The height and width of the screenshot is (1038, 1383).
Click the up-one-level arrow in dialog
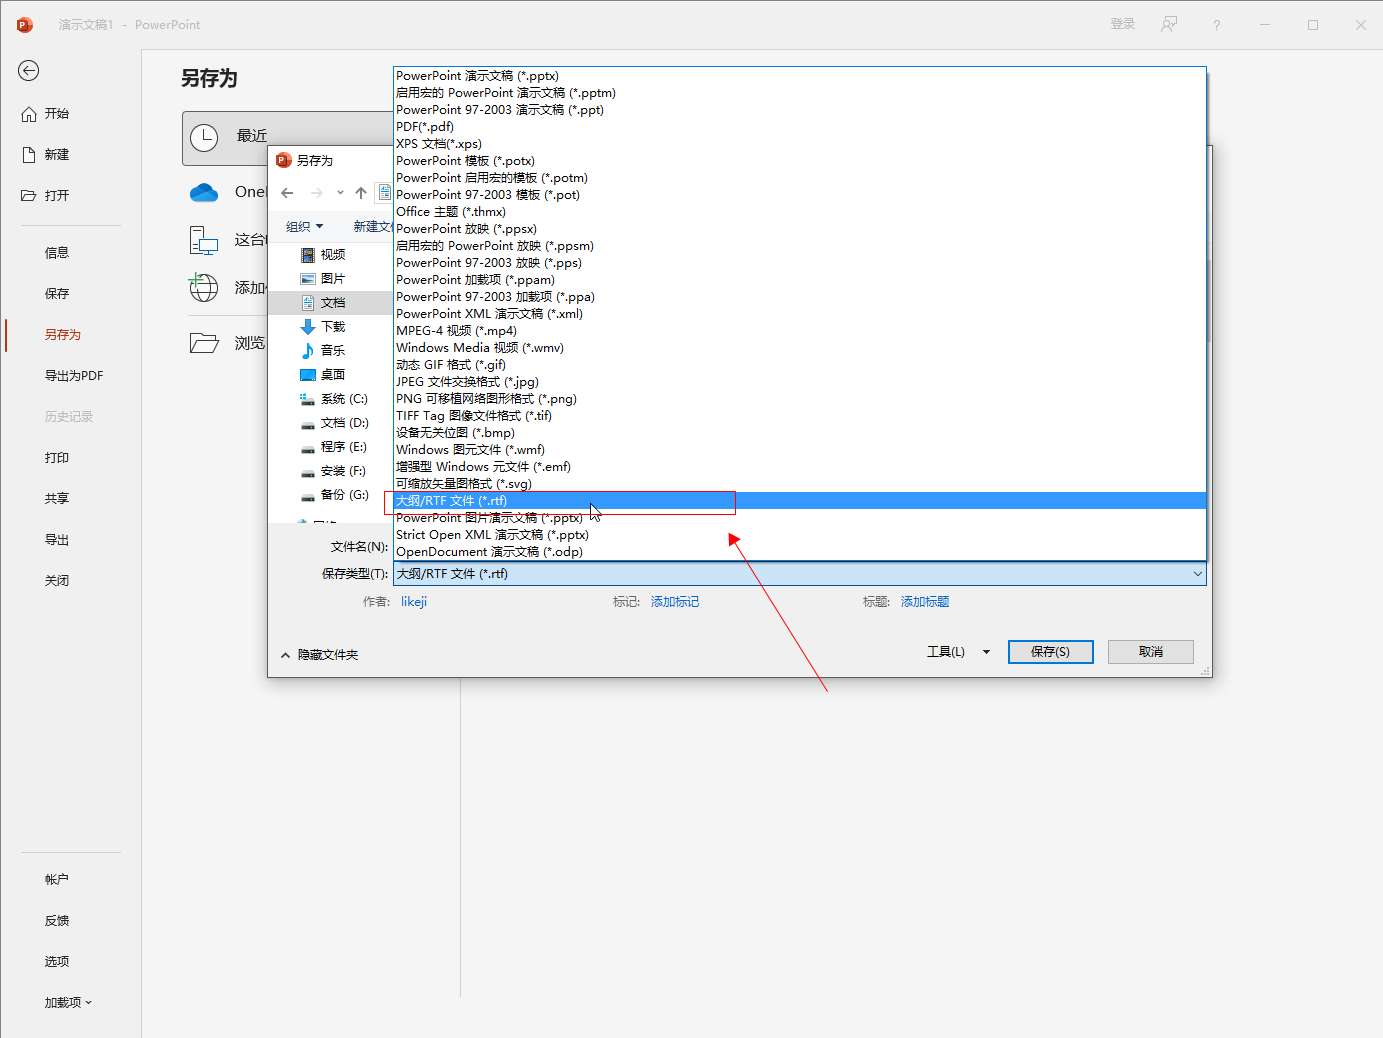pyautogui.click(x=361, y=193)
